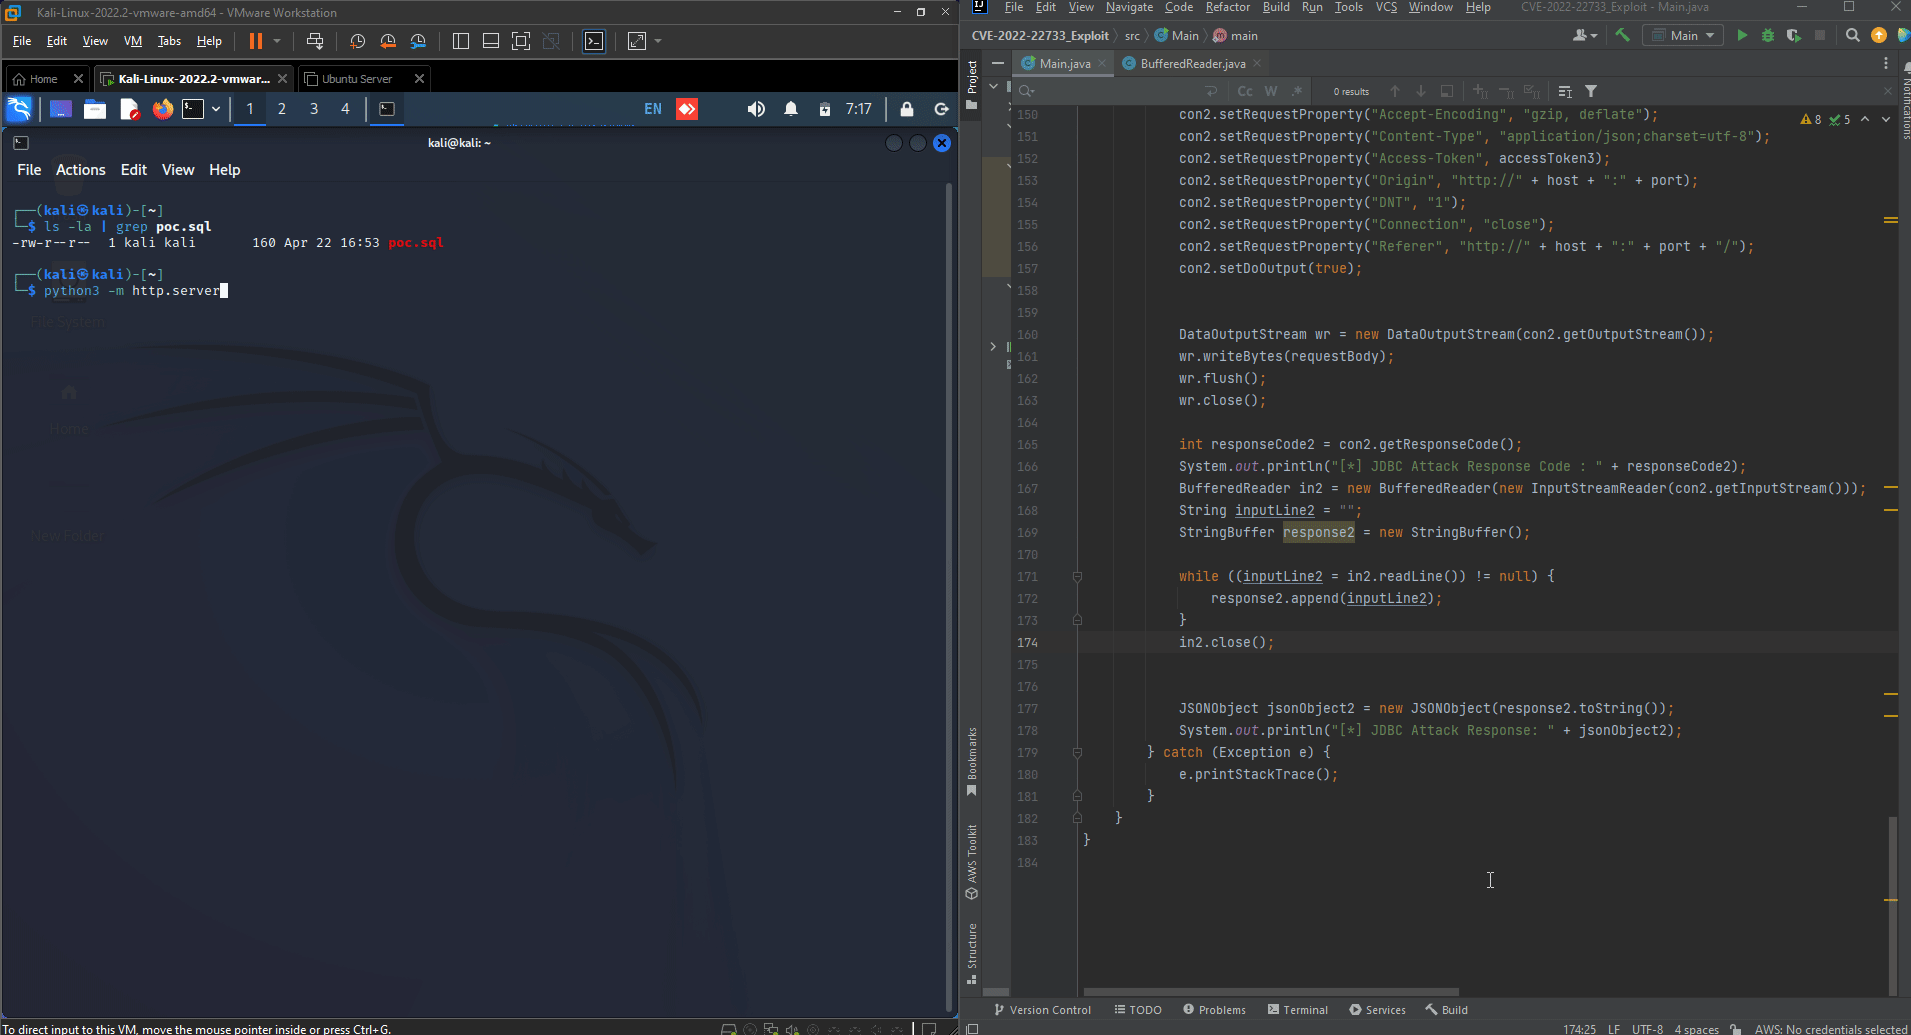The height and width of the screenshot is (1035, 1911).
Task: Fold the catch block at line 179
Action: click(1077, 752)
